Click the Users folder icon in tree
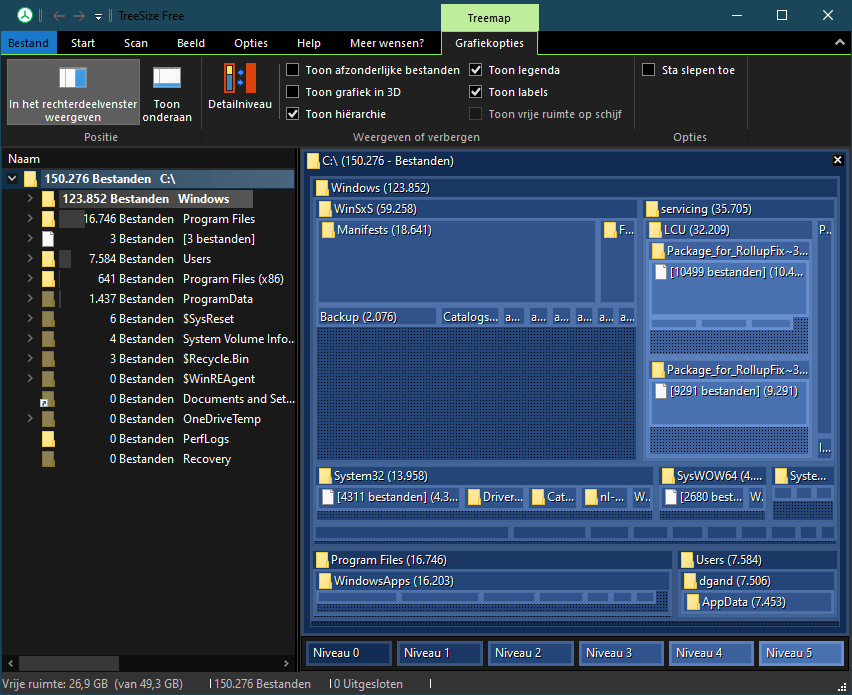 click(x=48, y=259)
